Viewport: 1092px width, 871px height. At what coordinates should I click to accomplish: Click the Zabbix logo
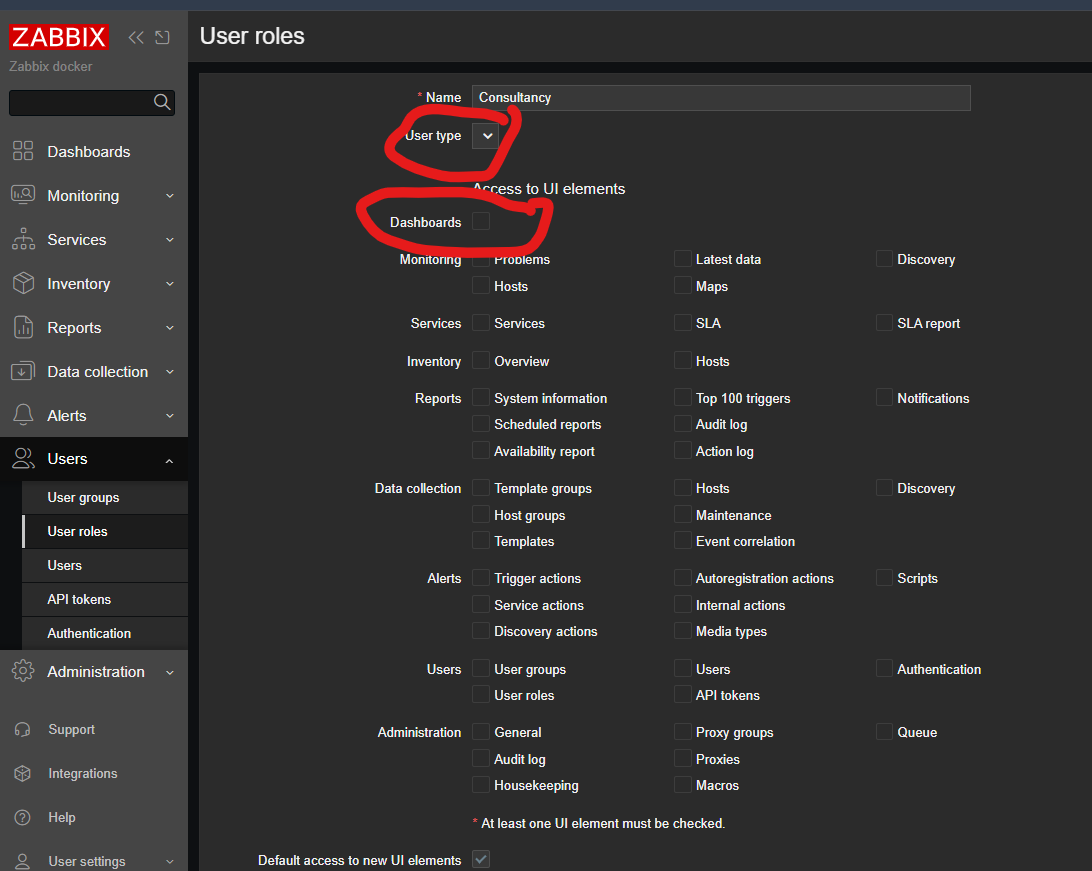coord(59,38)
